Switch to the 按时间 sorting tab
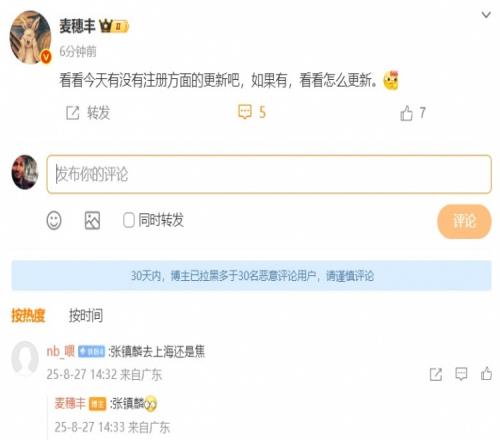This screenshot has width=500, height=440. click(x=86, y=315)
